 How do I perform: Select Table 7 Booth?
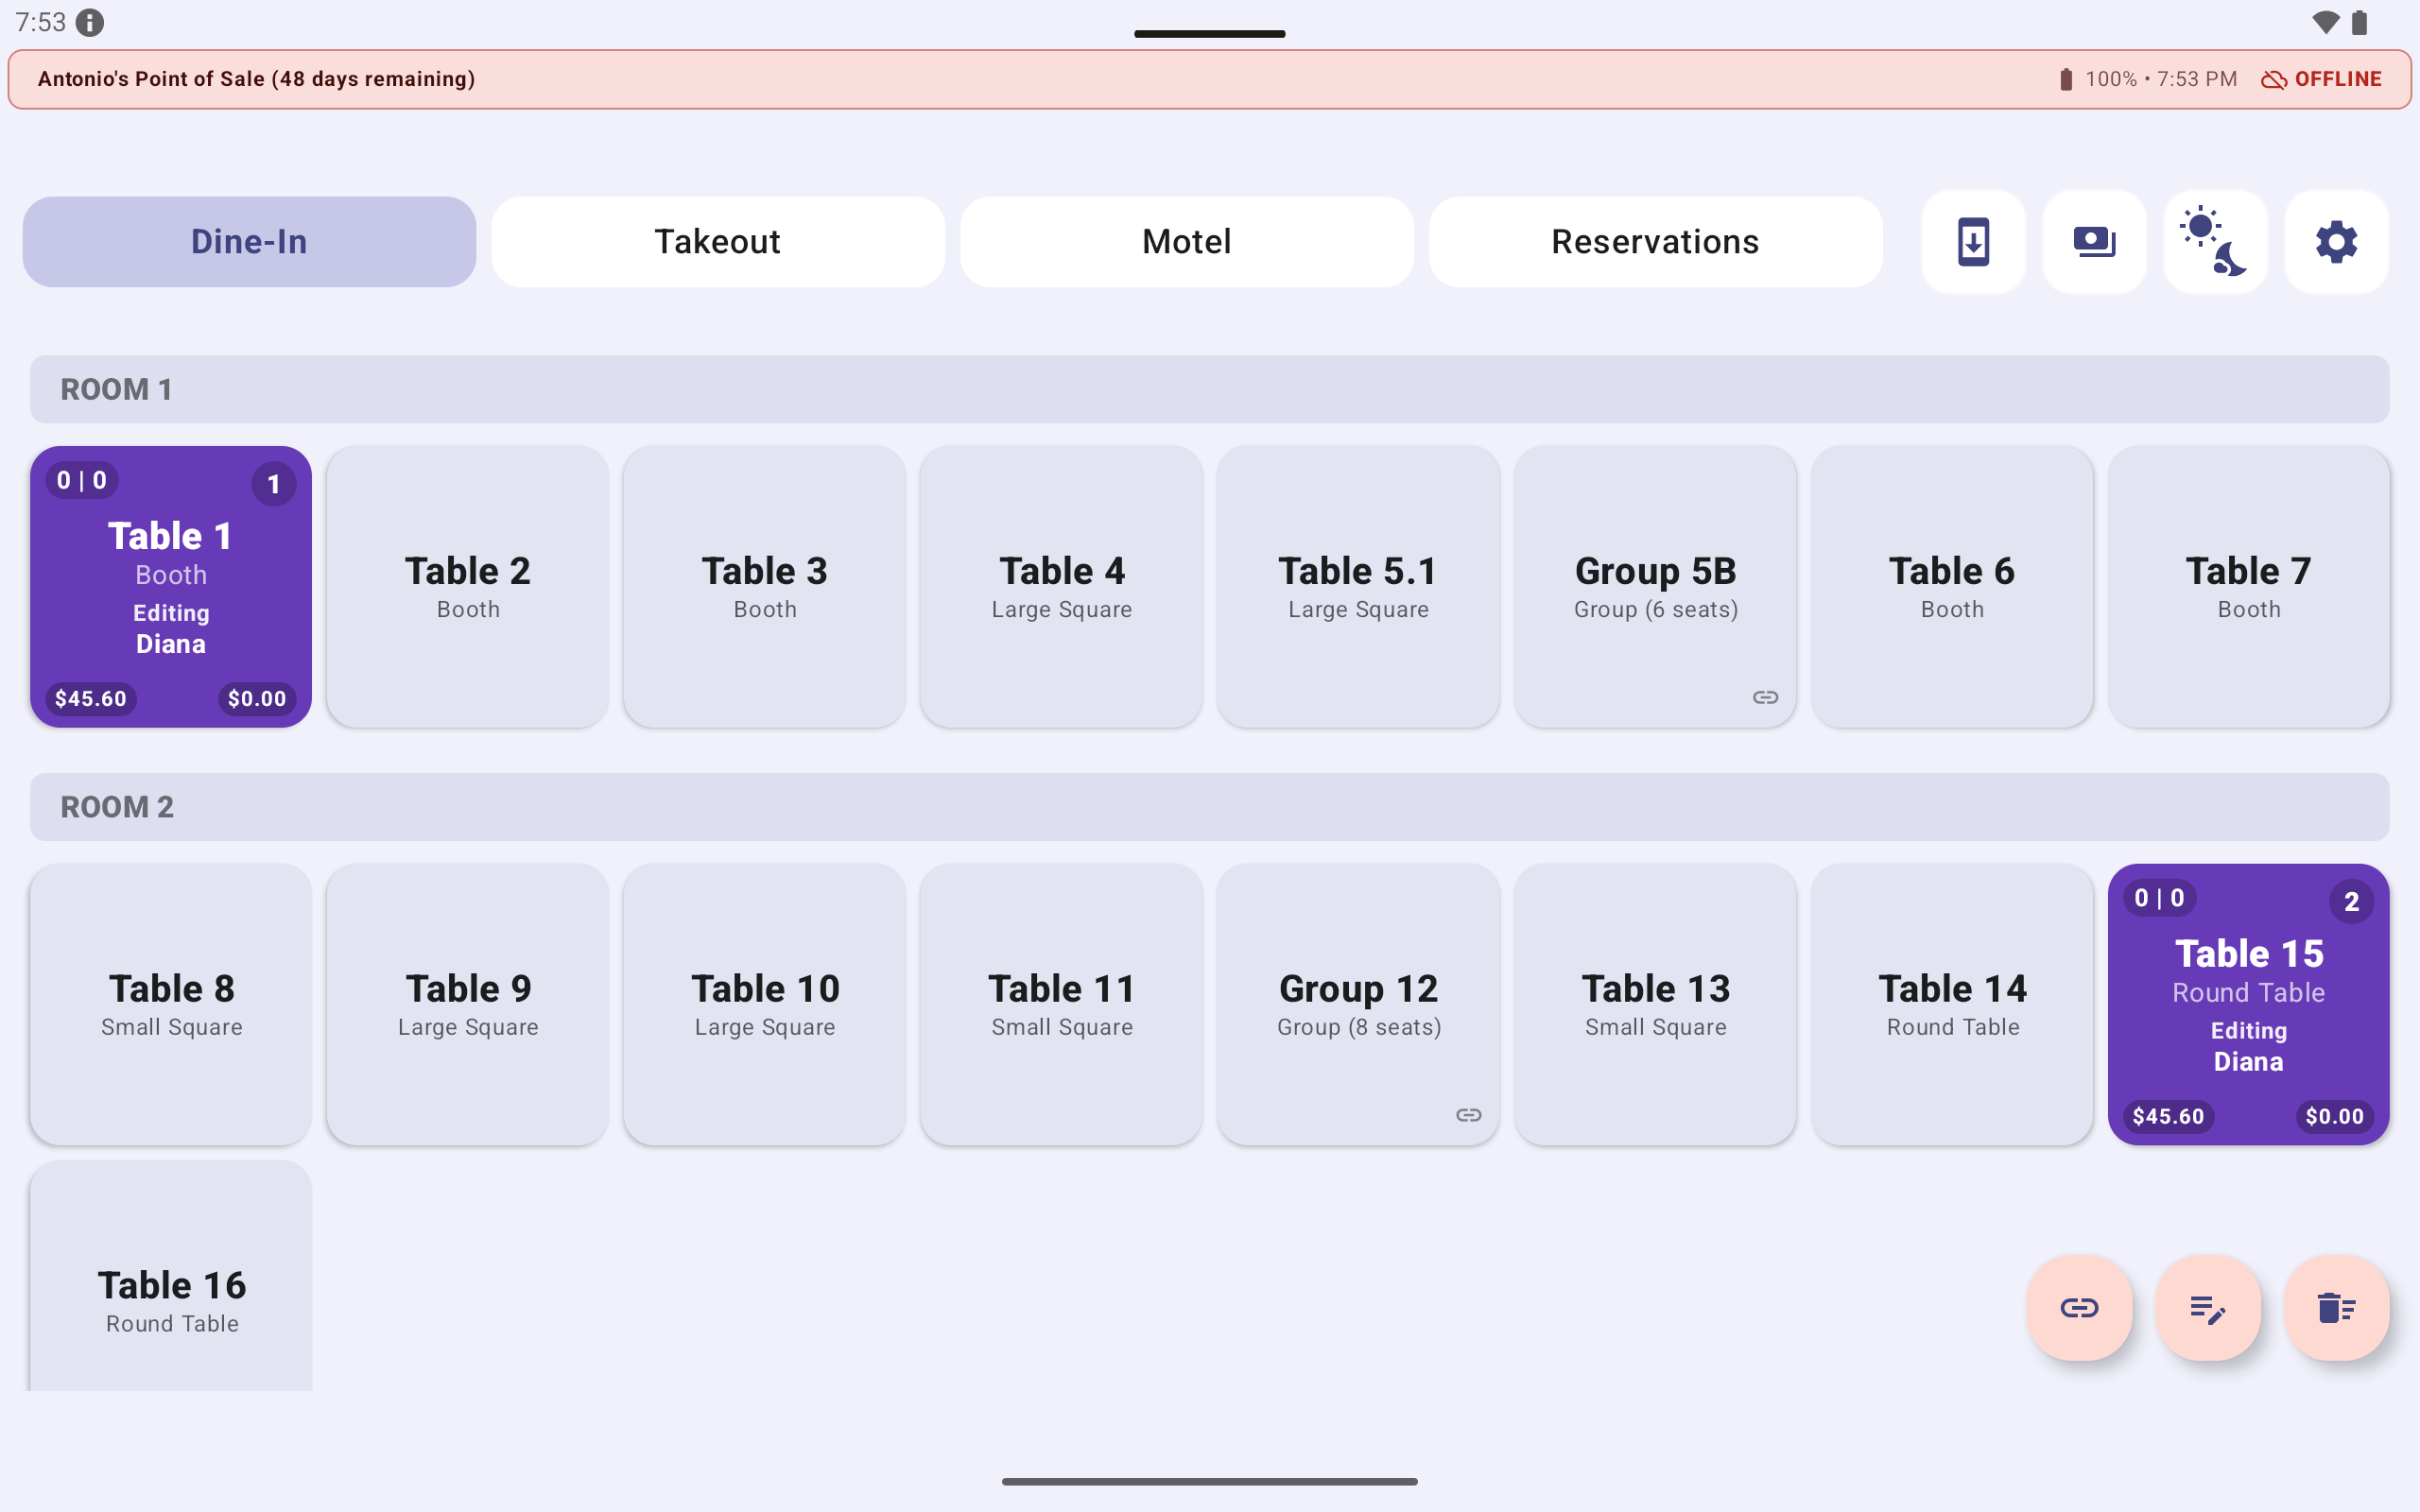[2249, 587]
